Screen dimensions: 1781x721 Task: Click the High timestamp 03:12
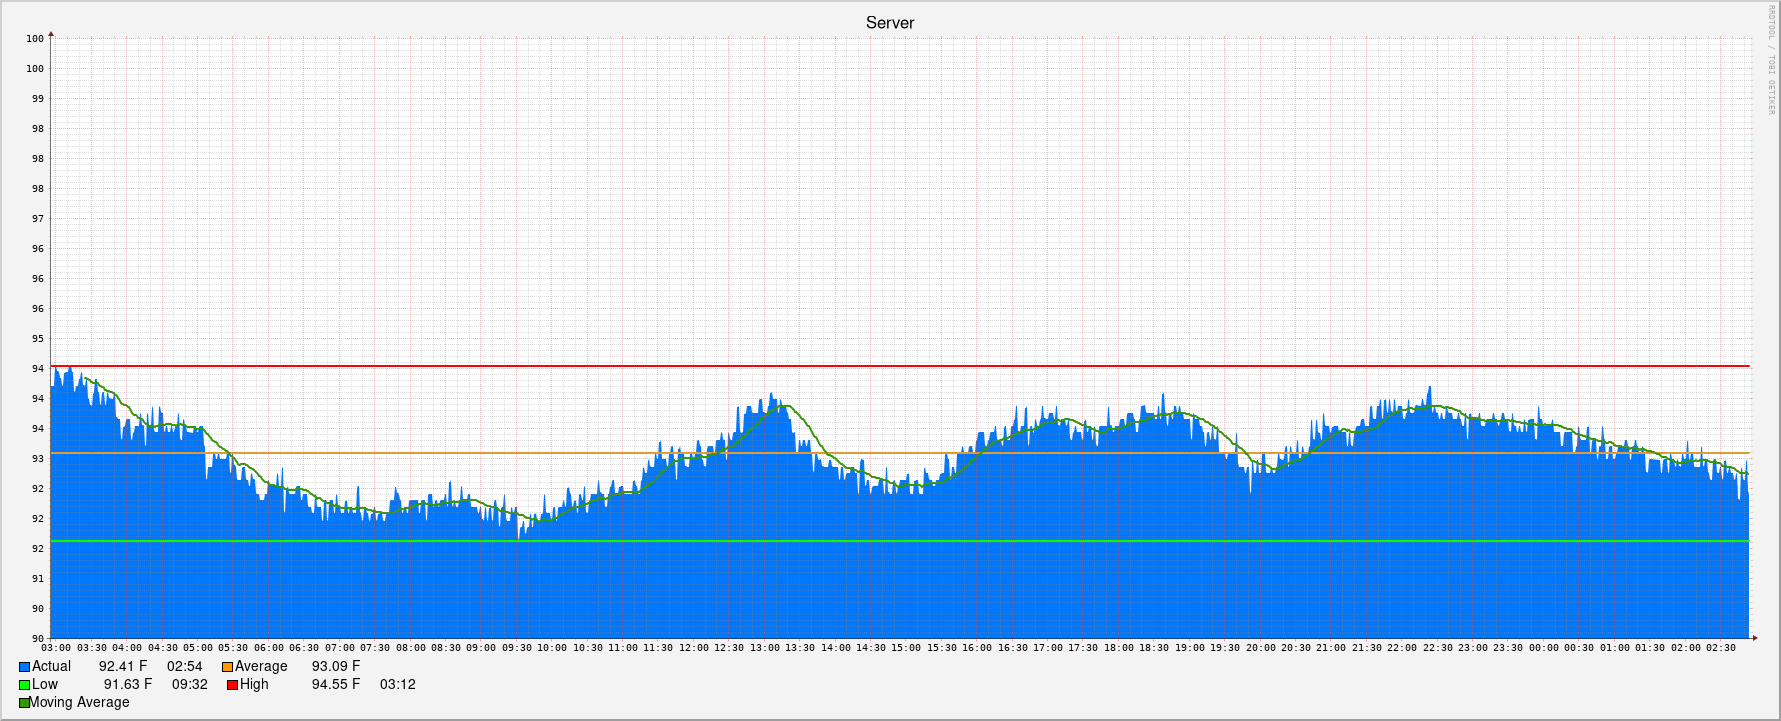pyautogui.click(x=397, y=684)
